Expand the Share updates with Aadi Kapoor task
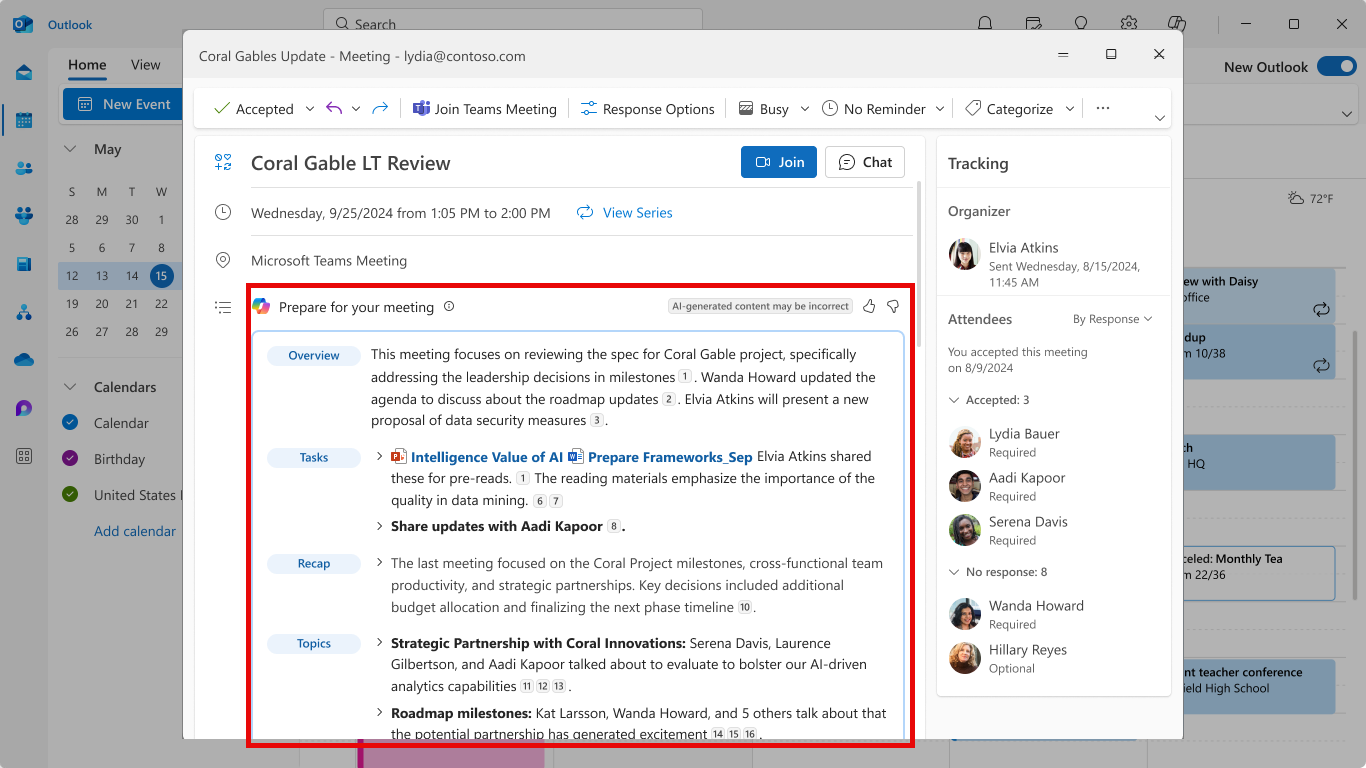 point(379,526)
